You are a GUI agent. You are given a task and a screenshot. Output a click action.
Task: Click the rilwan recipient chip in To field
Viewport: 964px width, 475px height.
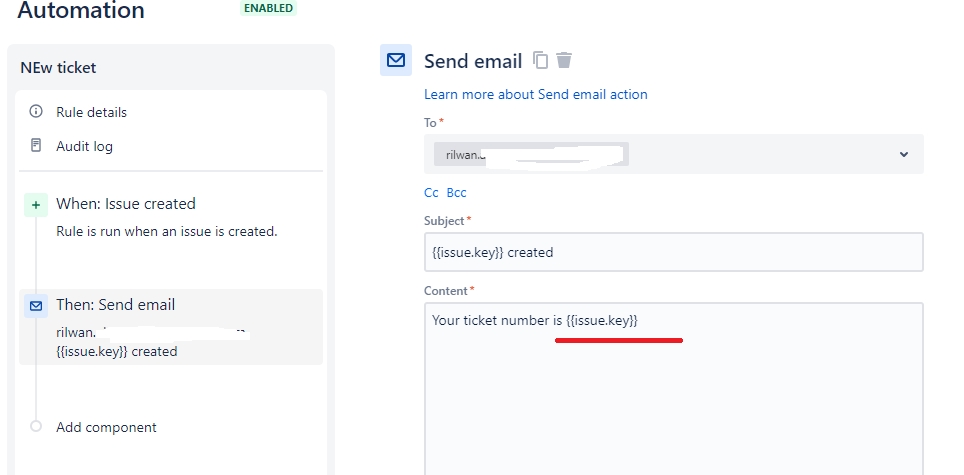coord(531,154)
